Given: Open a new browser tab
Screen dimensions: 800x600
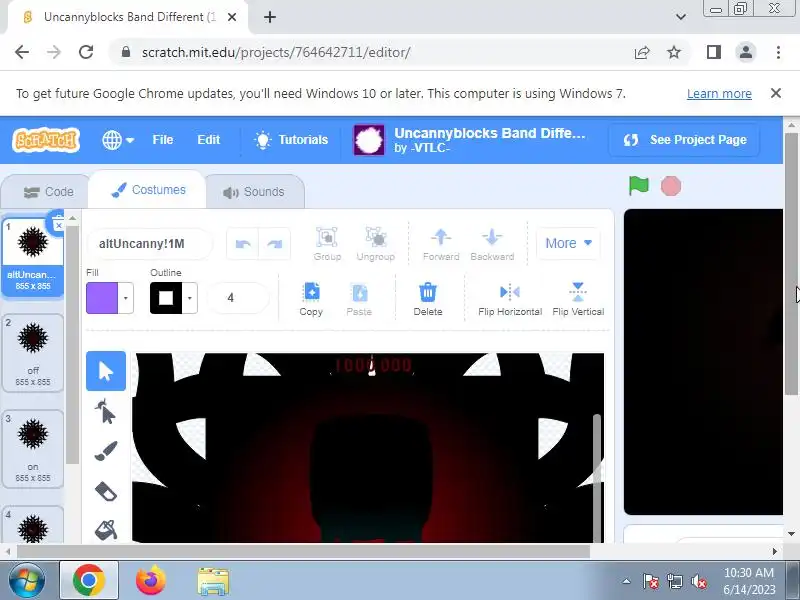Looking at the screenshot, I should coord(270,17).
